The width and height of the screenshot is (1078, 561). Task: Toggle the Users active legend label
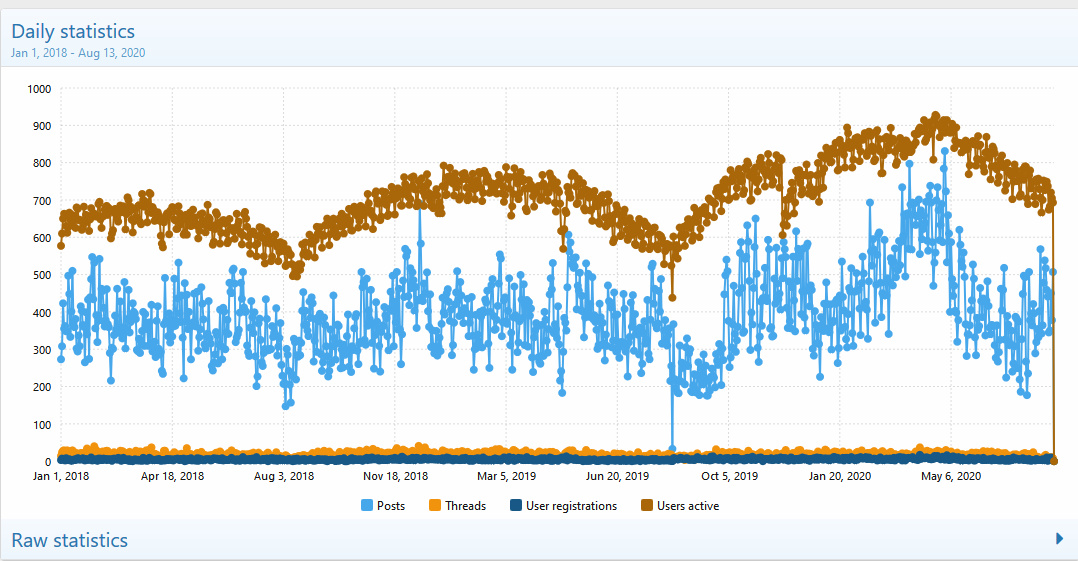point(688,506)
